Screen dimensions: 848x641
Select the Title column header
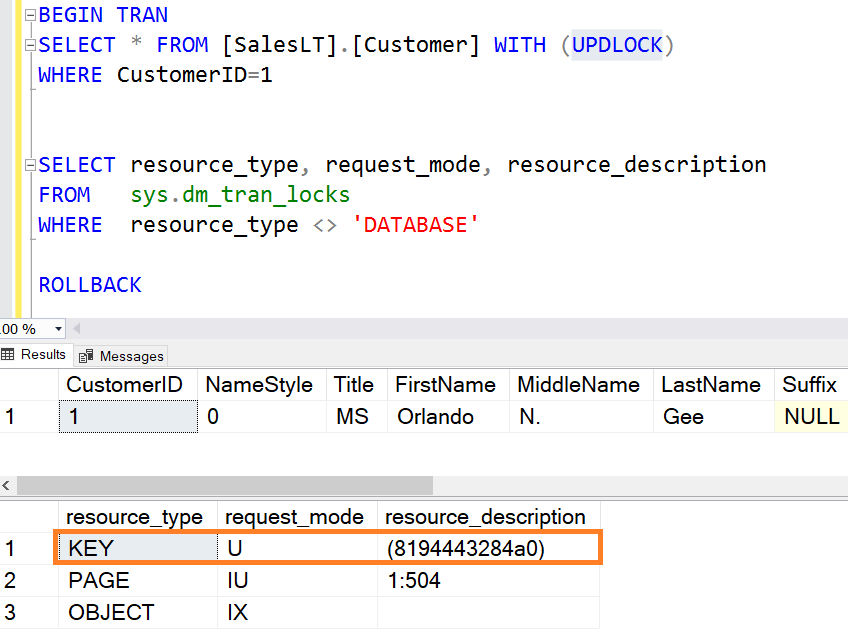(x=357, y=385)
